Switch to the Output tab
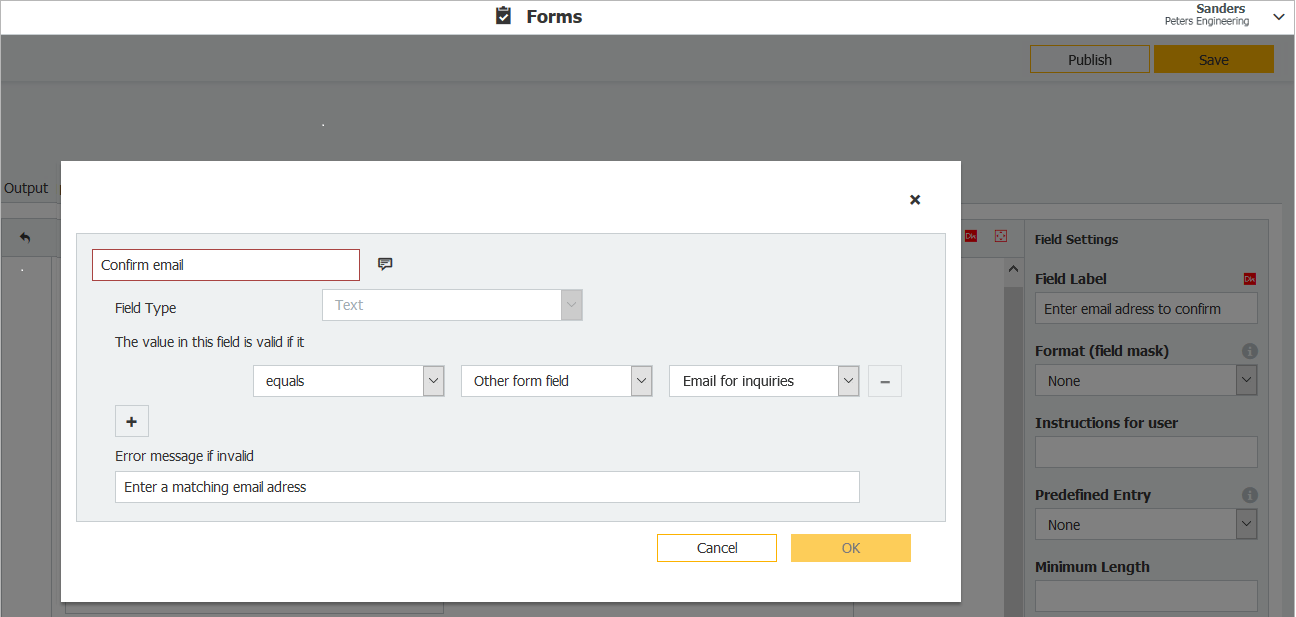 pyautogui.click(x=25, y=187)
